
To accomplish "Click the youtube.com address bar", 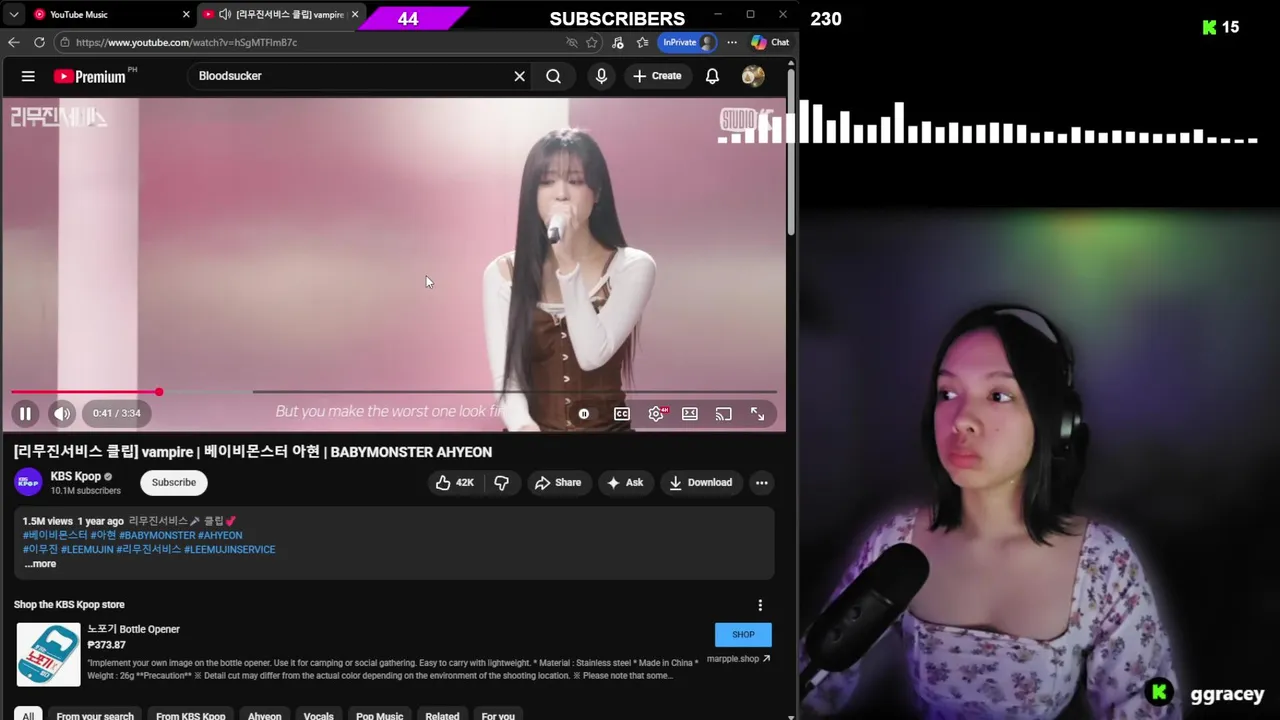I will tap(310, 42).
